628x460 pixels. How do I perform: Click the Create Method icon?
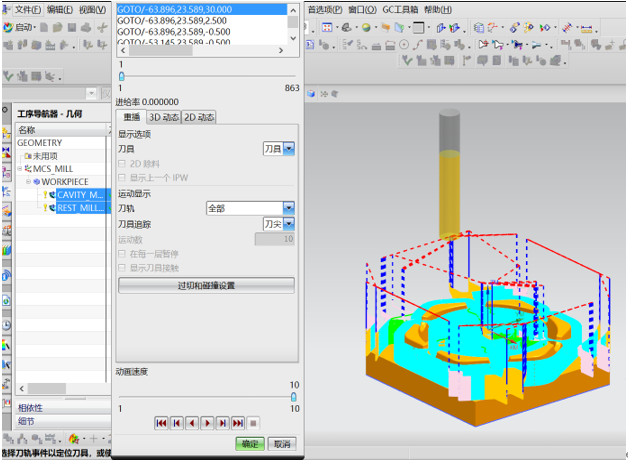(50, 45)
